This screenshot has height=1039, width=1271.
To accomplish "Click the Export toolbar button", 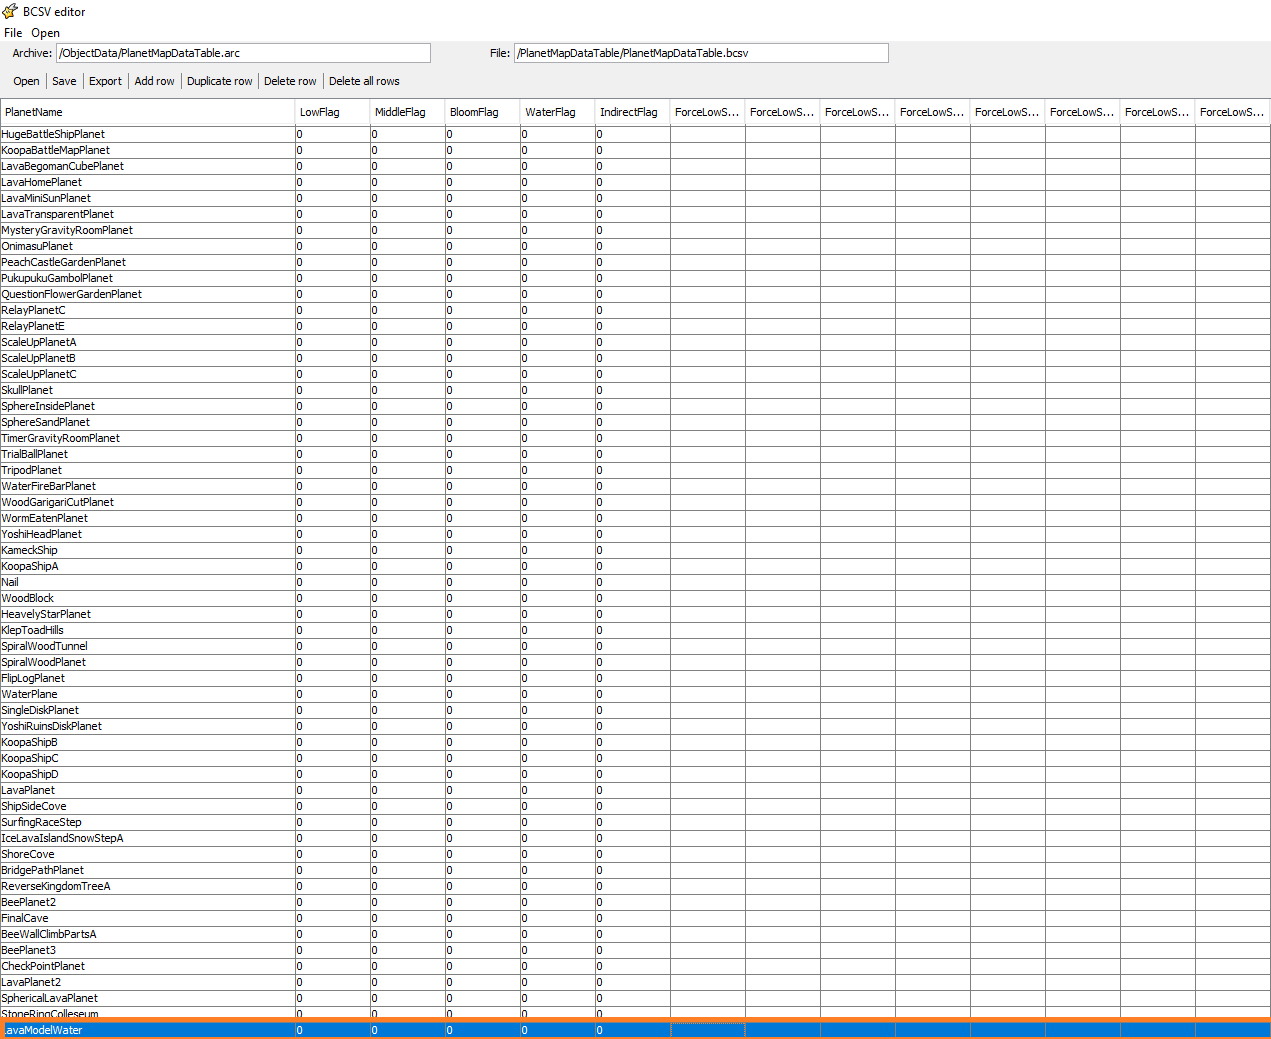I will (x=105, y=81).
